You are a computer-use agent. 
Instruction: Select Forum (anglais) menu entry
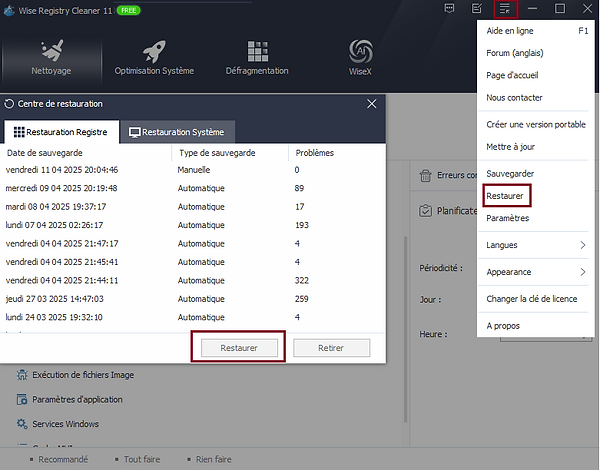[x=535, y=53]
